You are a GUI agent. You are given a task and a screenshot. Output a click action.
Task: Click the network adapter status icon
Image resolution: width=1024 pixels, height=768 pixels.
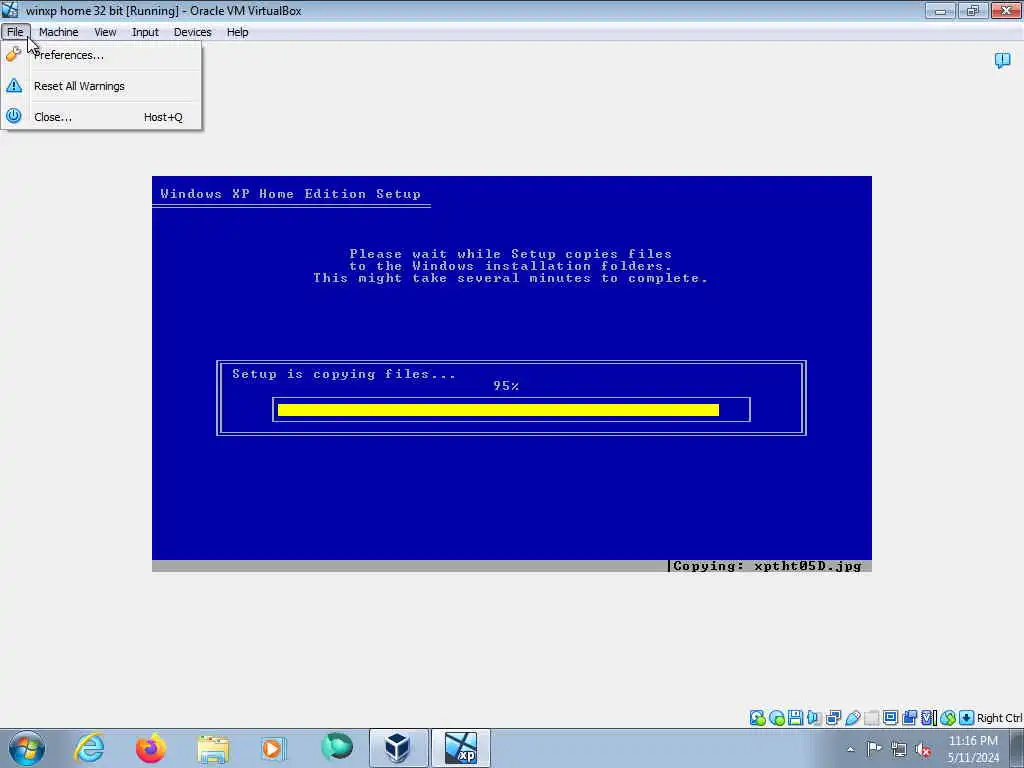[x=833, y=718]
